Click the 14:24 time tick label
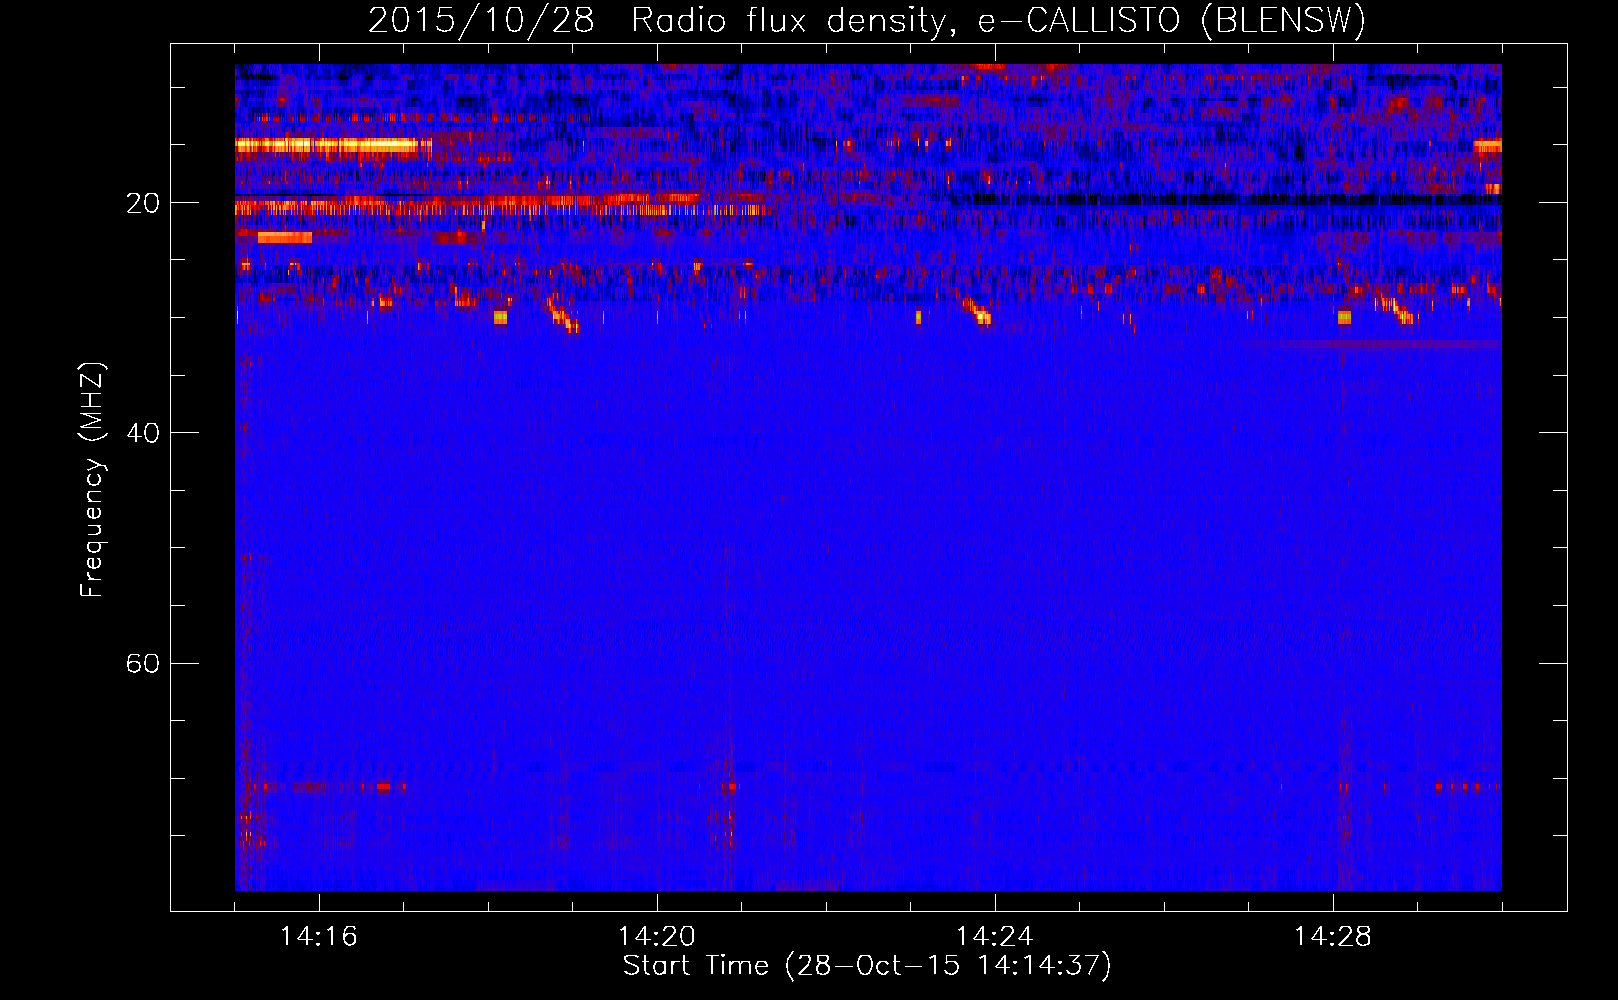Screen dimensions: 1618x1000 click(x=995, y=937)
